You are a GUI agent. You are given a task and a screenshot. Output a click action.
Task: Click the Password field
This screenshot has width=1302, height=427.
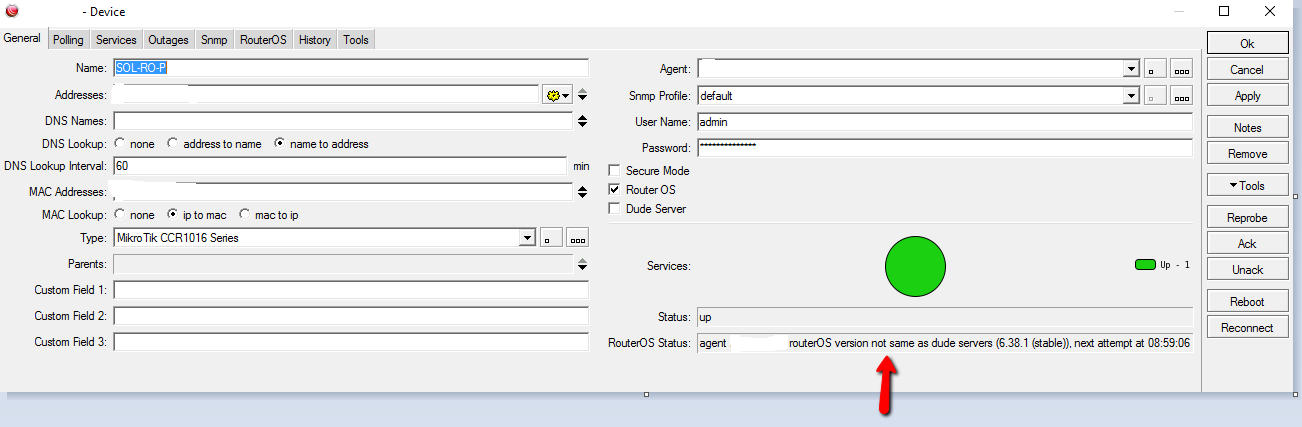[x=945, y=148]
